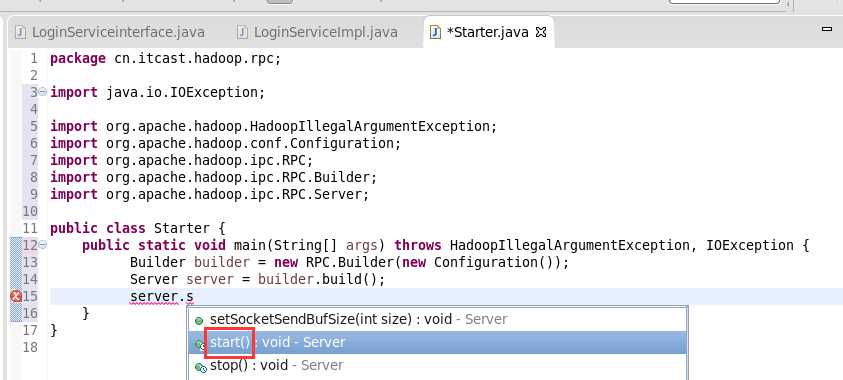Click the import java.io.IOException line
The image size is (843, 380).
coord(158,92)
